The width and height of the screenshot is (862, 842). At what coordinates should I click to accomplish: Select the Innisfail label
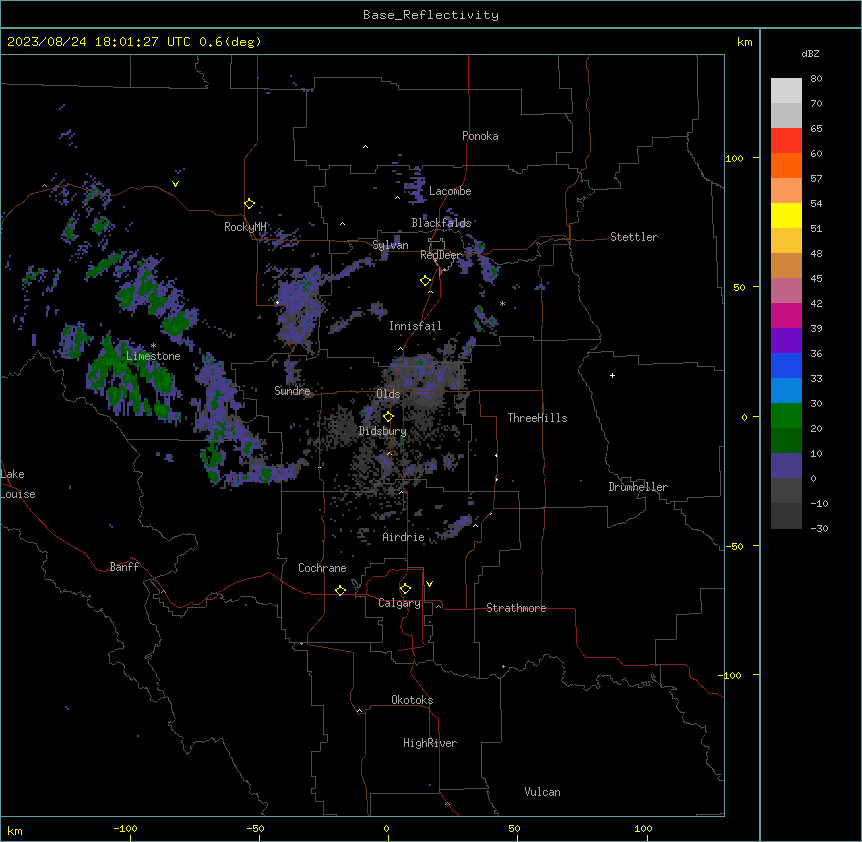point(415,326)
